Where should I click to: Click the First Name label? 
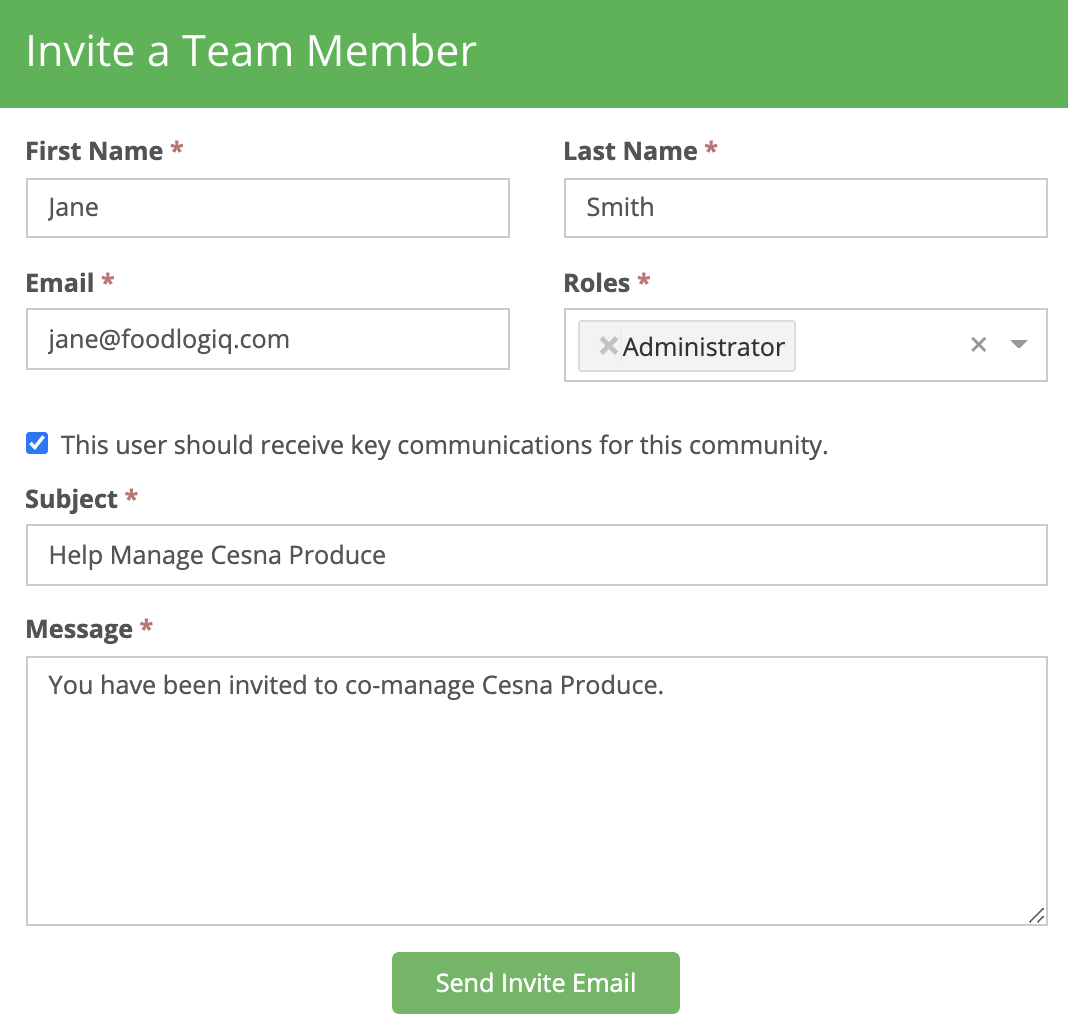(x=94, y=151)
